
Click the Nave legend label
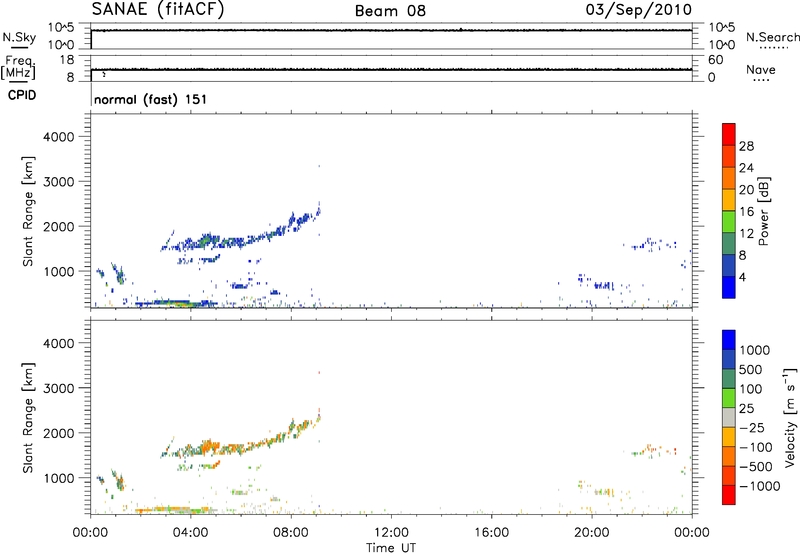pyautogui.click(x=761, y=70)
